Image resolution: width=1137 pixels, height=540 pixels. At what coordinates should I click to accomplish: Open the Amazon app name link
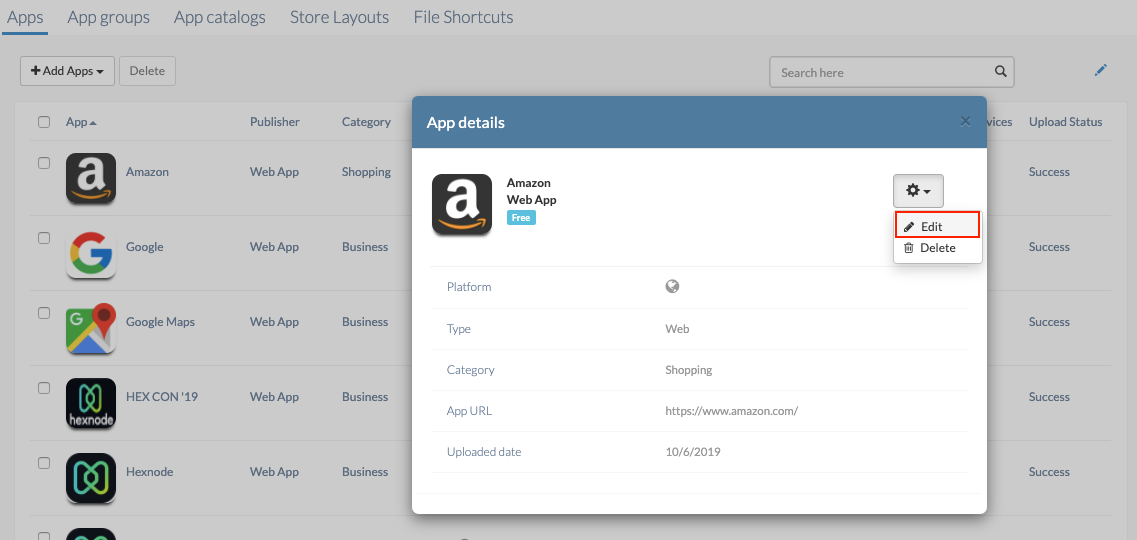[x=147, y=172]
